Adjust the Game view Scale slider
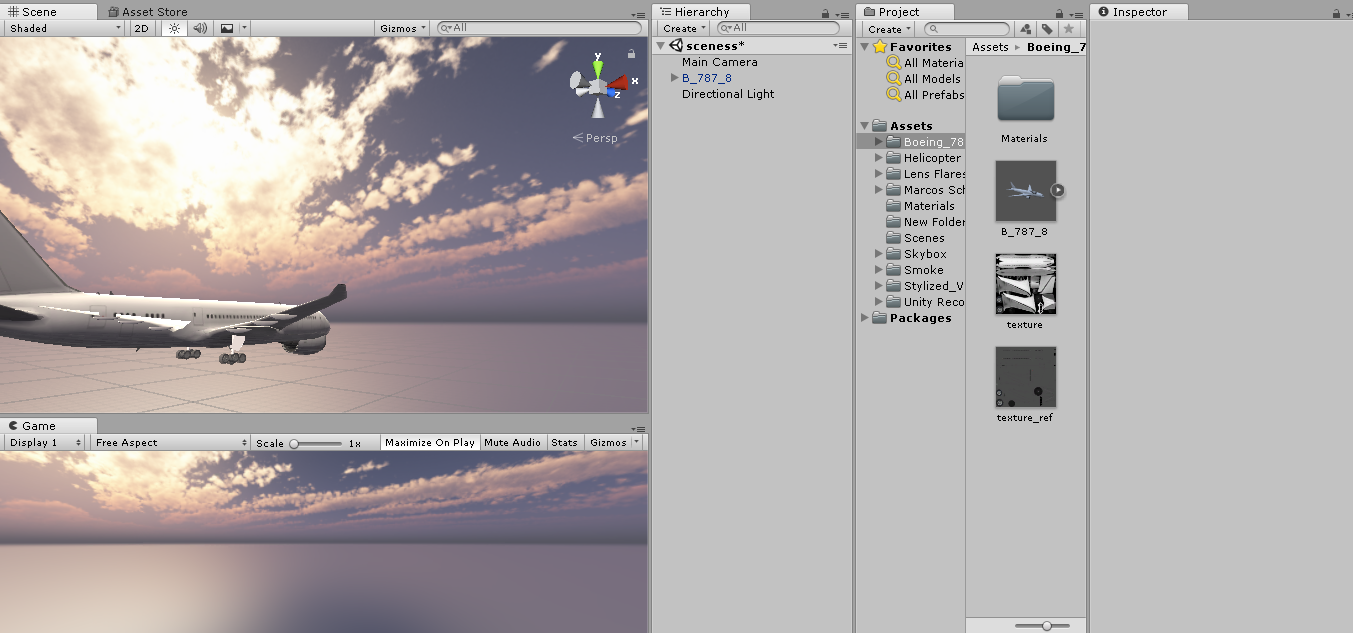The height and width of the screenshot is (633, 1353). point(295,443)
